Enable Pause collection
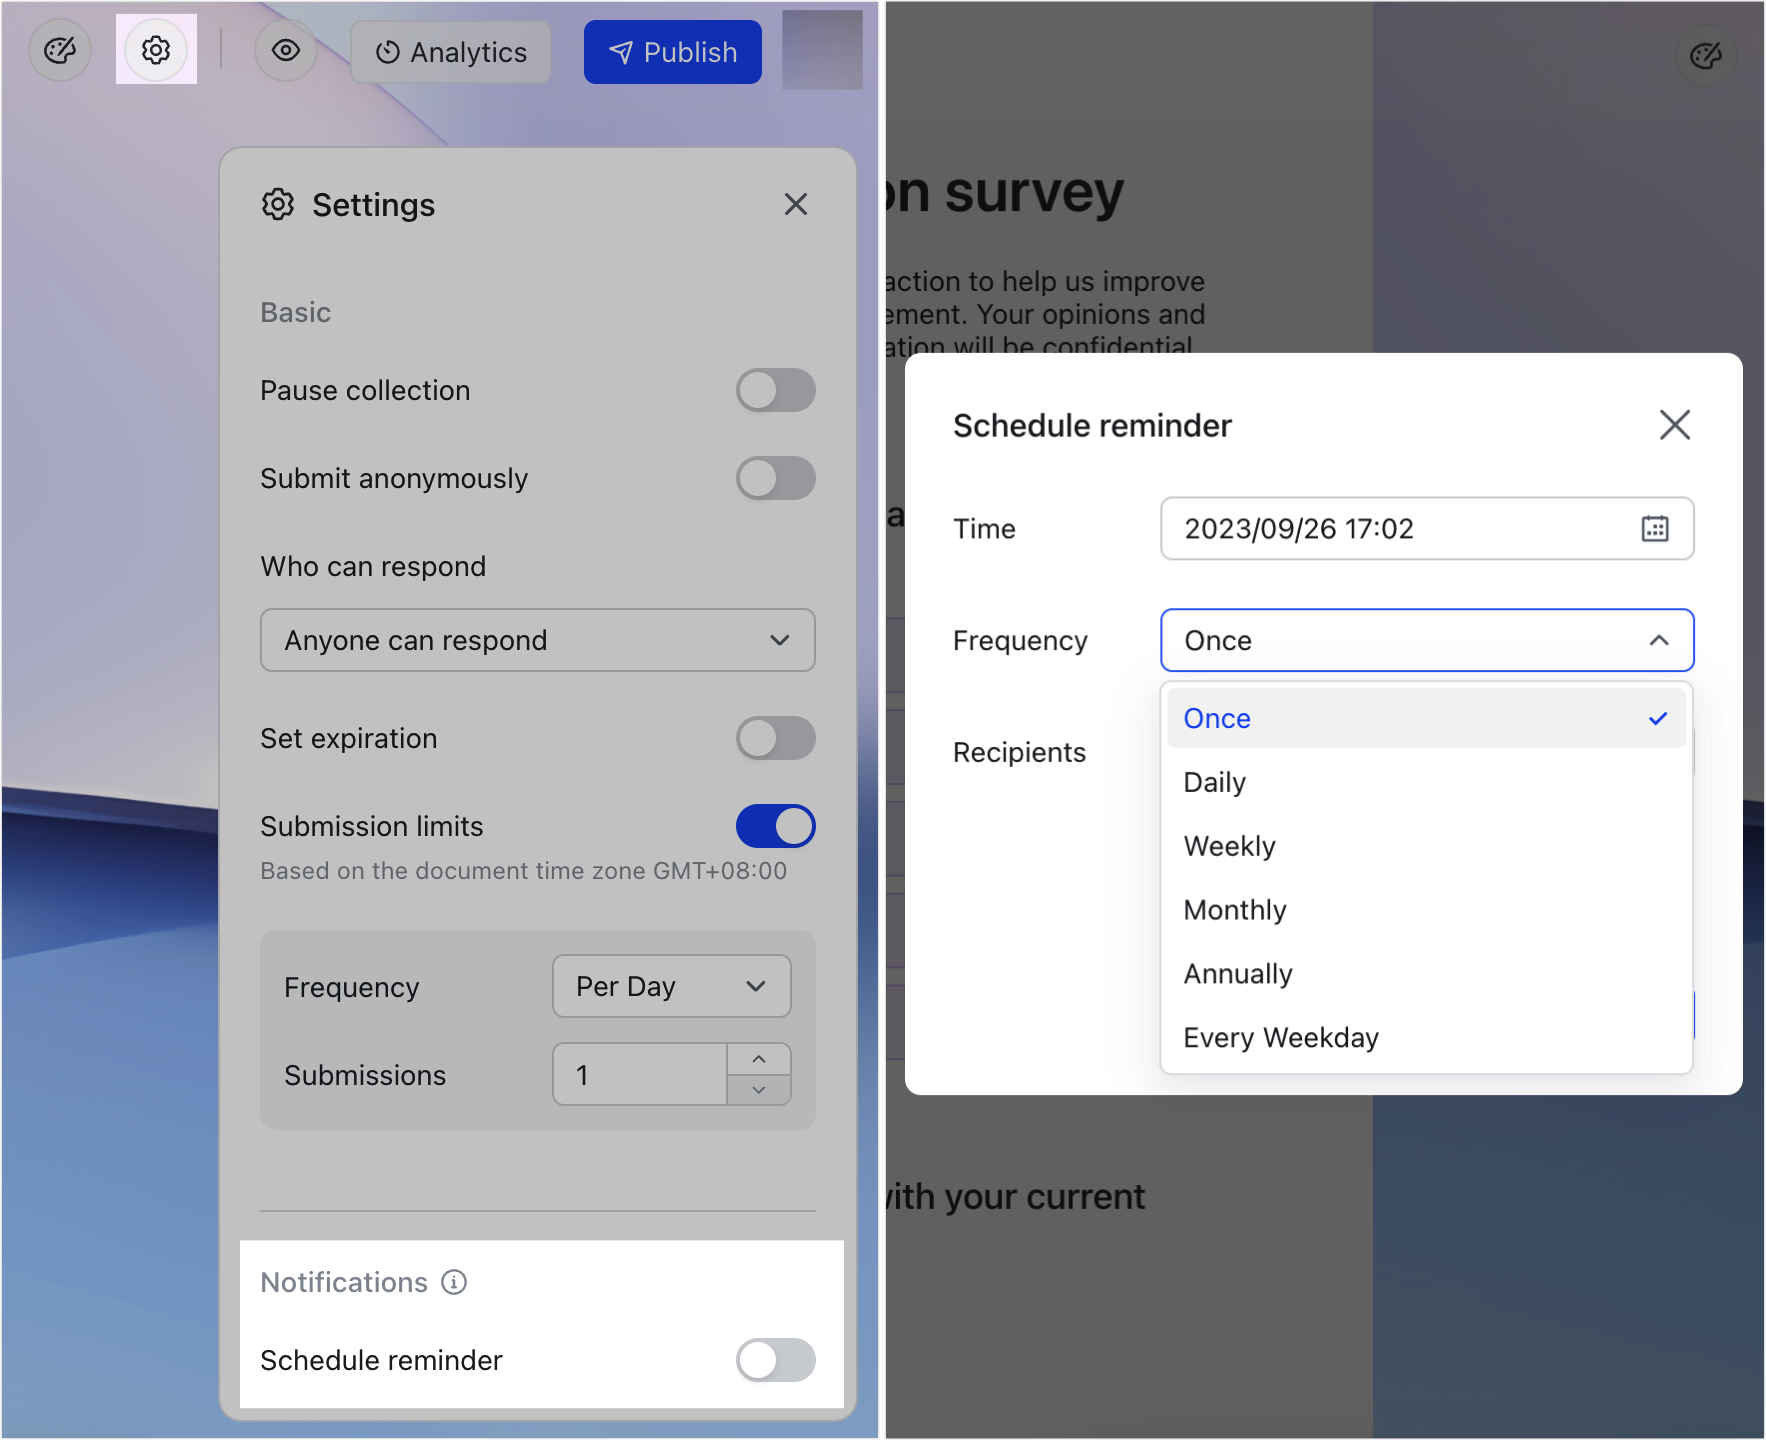This screenshot has width=1766, height=1440. pyautogui.click(x=775, y=391)
